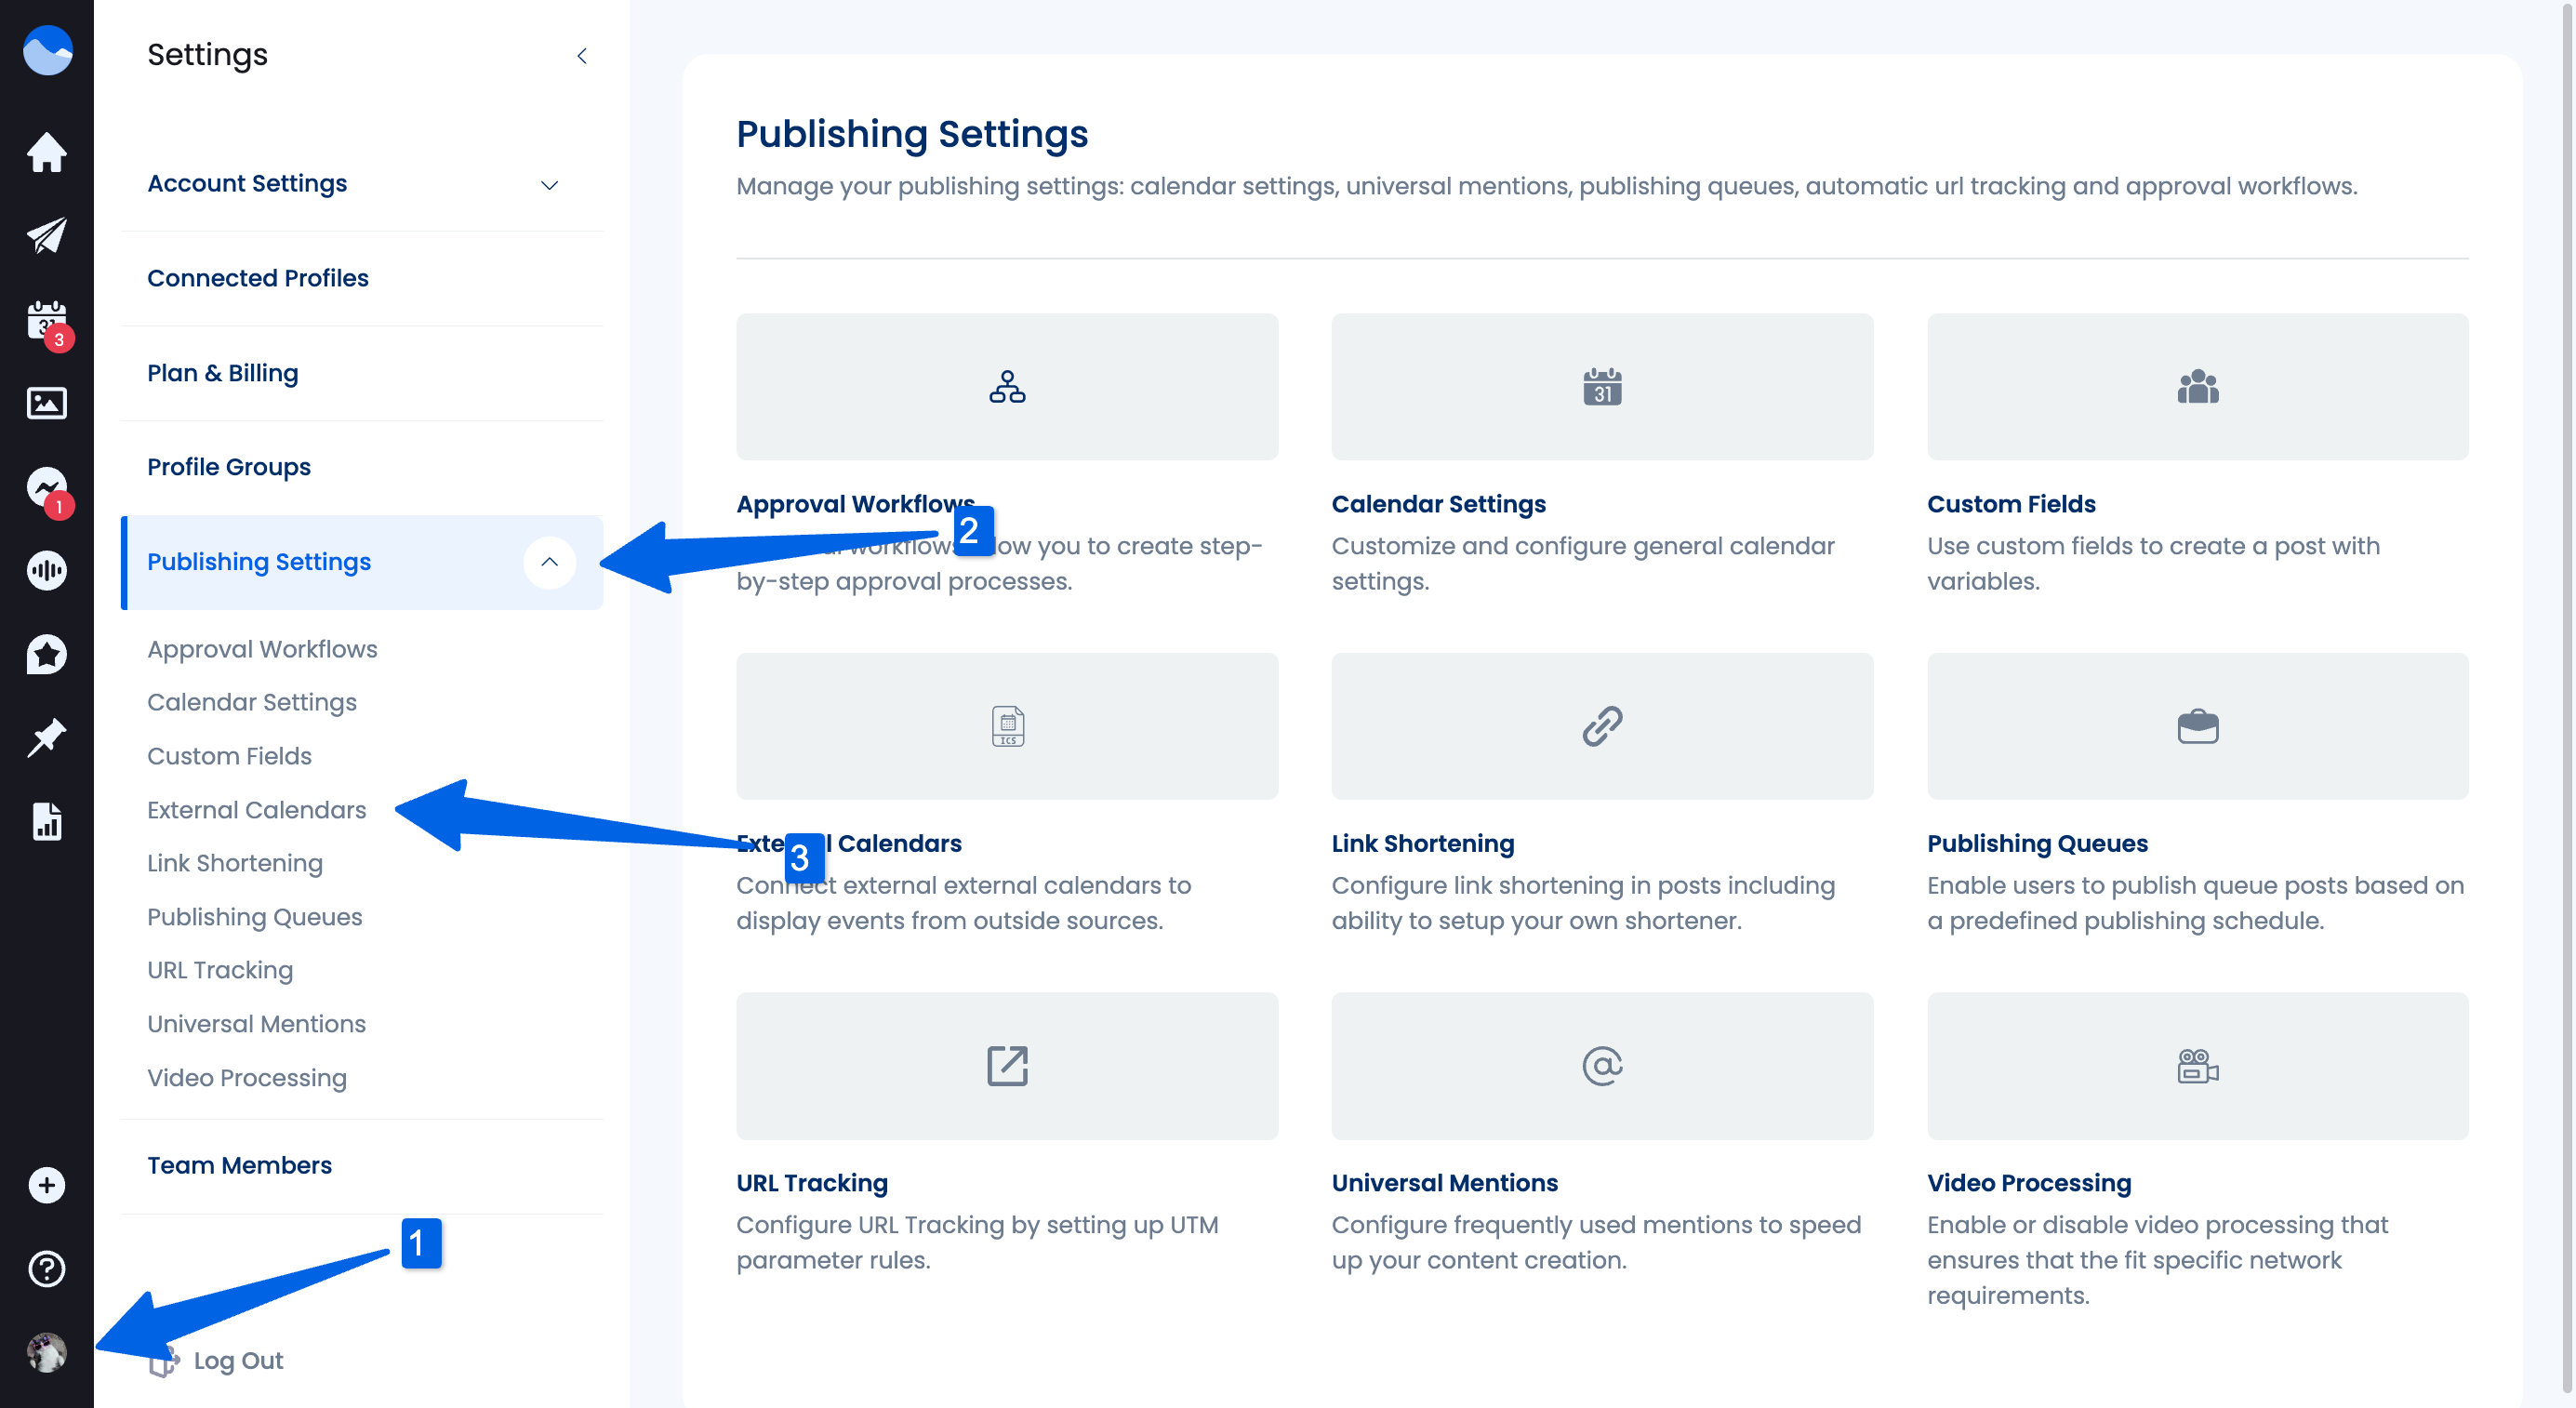Open the media library image icon
Viewport: 2576px width, 1408px height.
point(46,403)
